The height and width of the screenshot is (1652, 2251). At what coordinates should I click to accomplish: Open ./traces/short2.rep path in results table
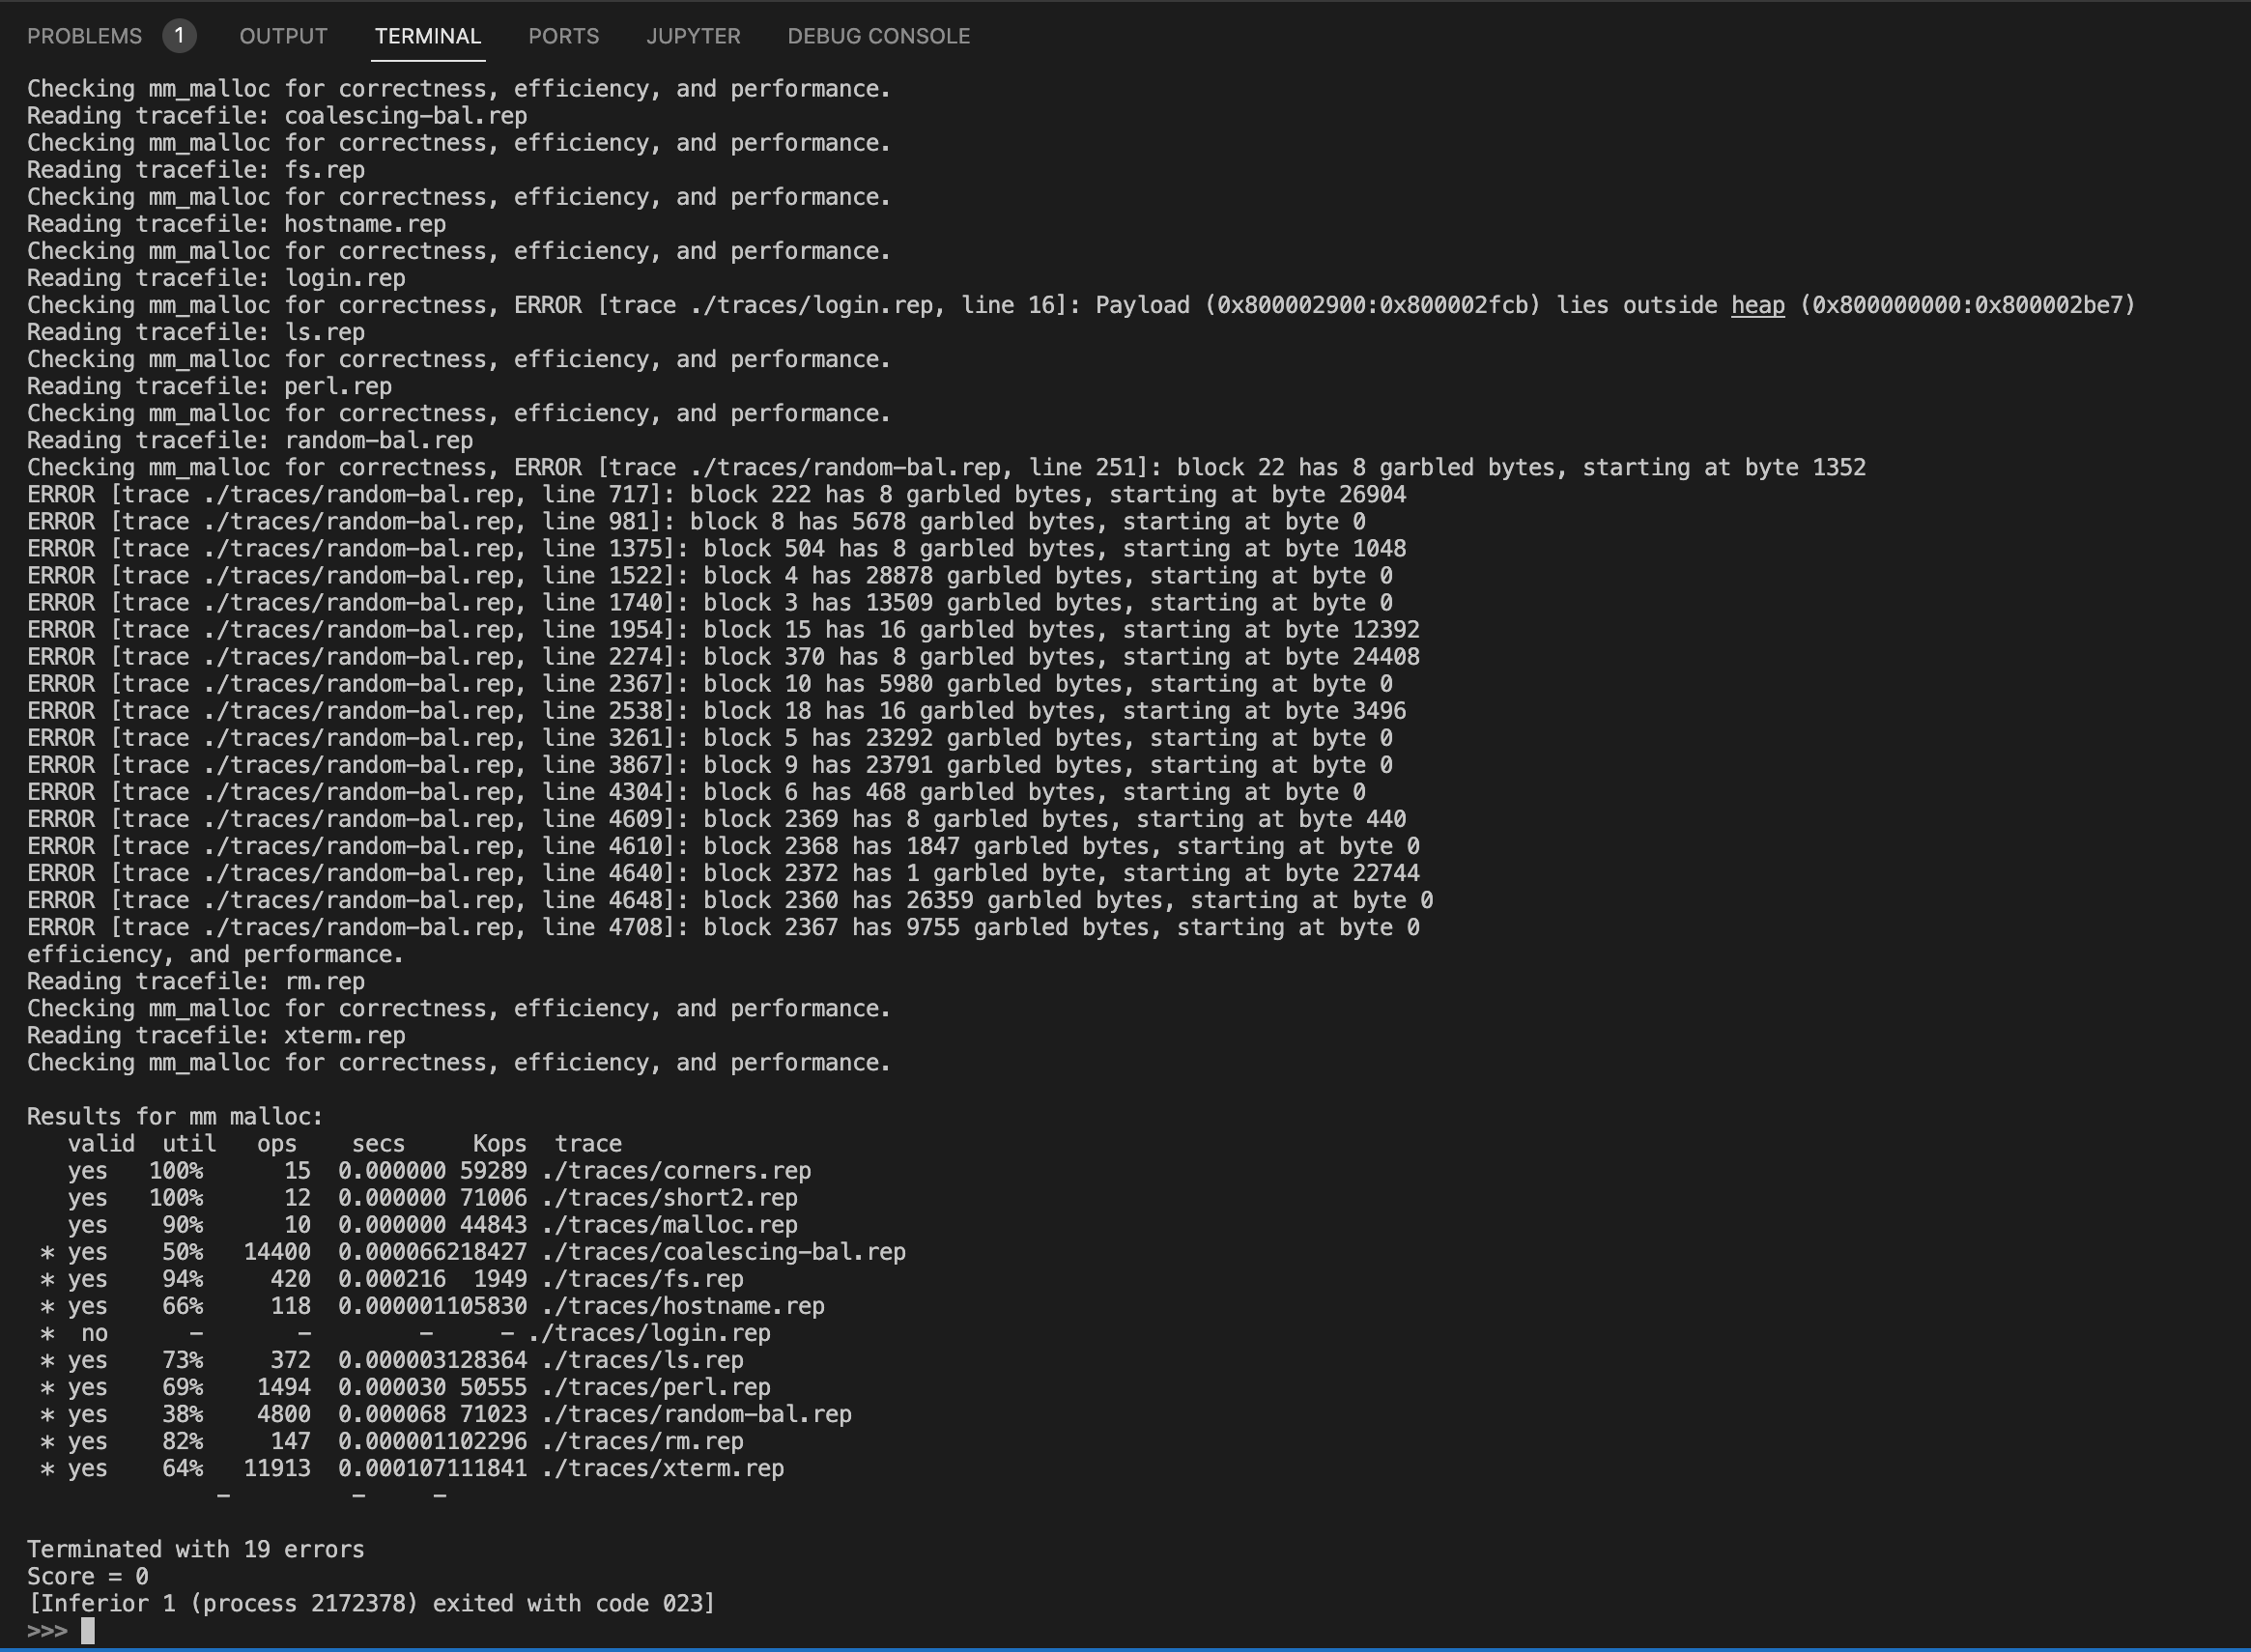tap(669, 1198)
